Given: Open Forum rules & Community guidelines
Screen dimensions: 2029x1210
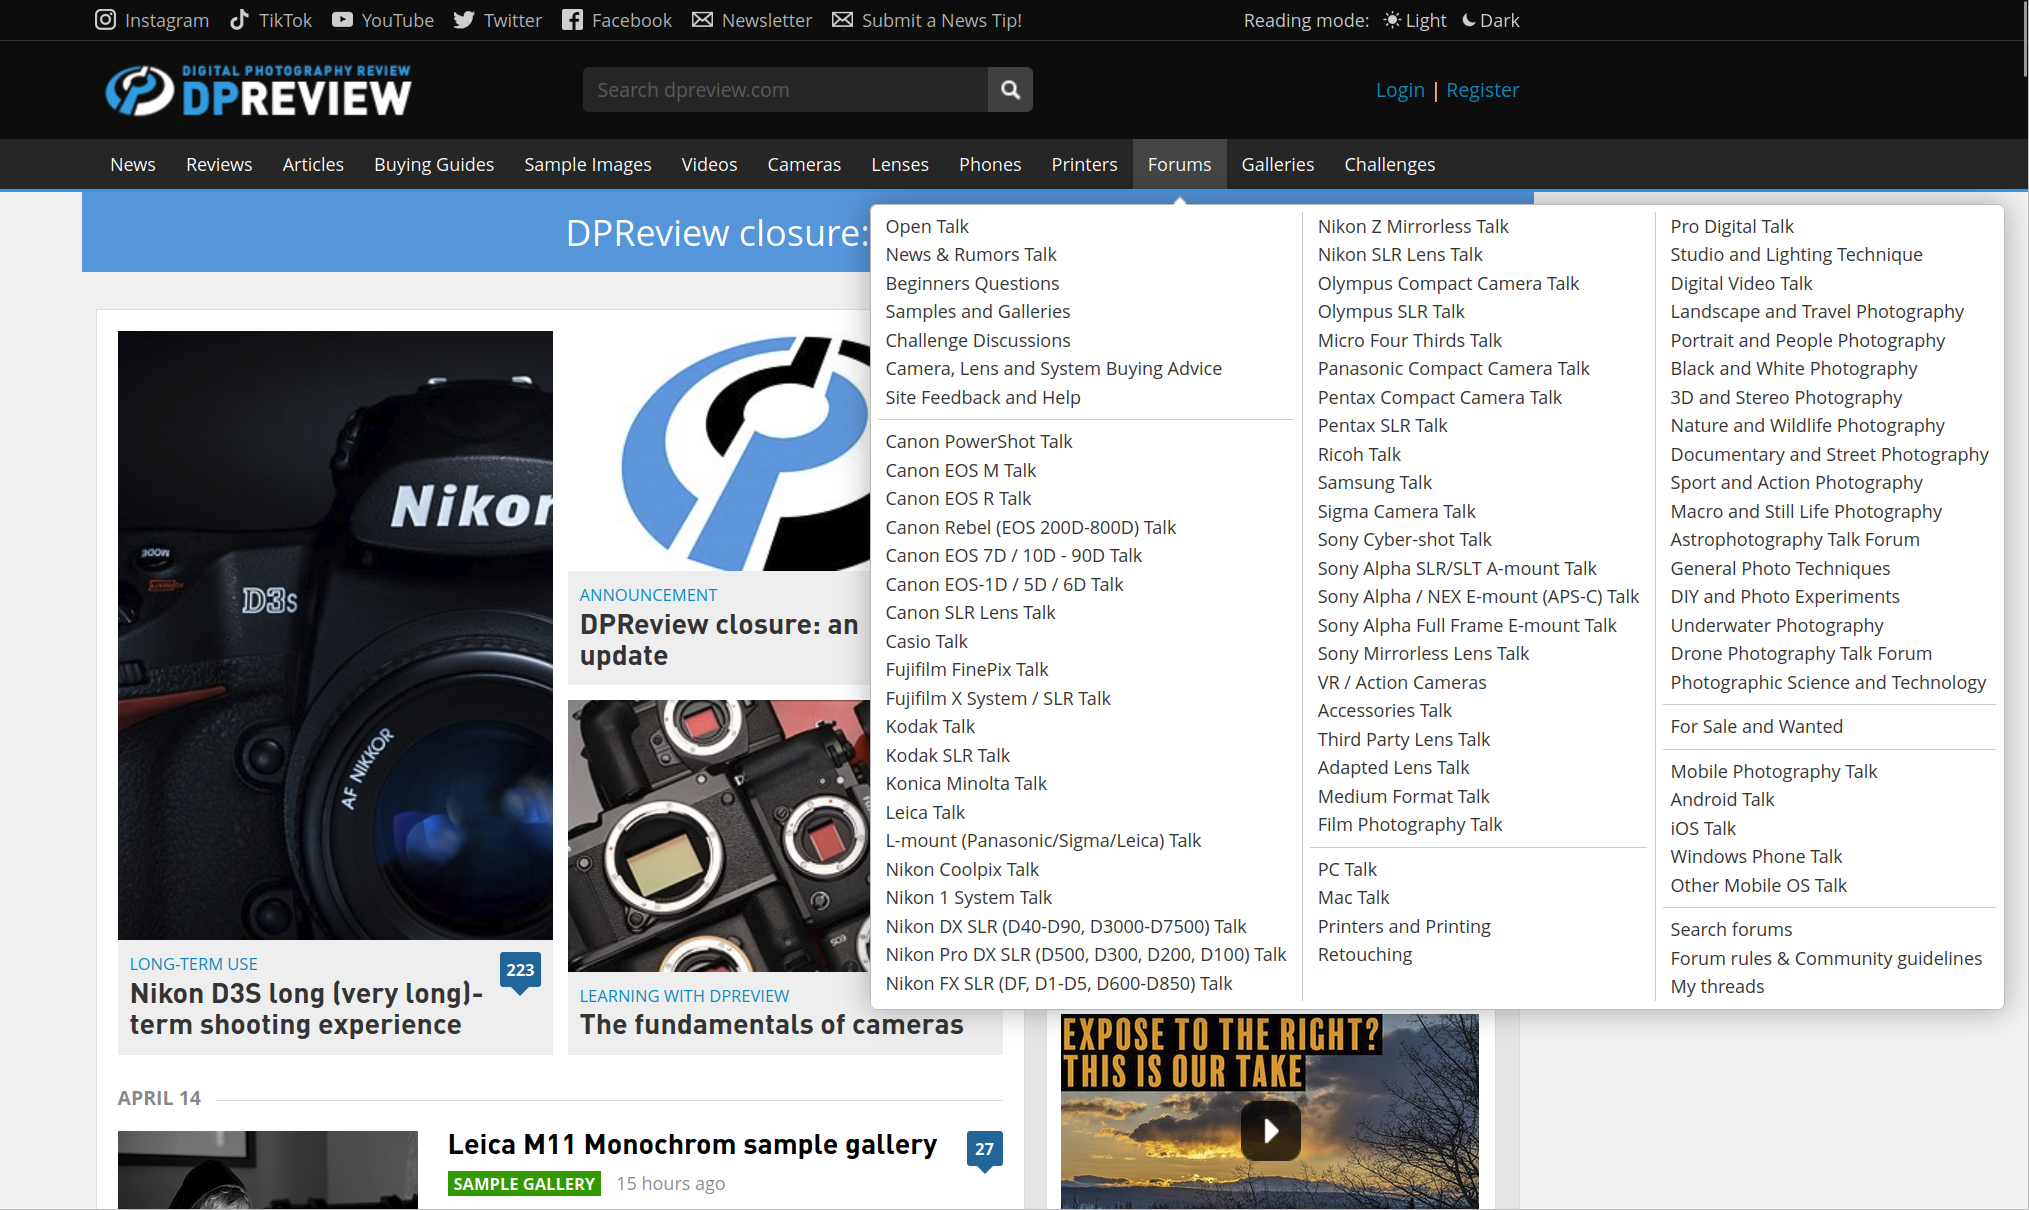Looking at the screenshot, I should click(x=1826, y=958).
